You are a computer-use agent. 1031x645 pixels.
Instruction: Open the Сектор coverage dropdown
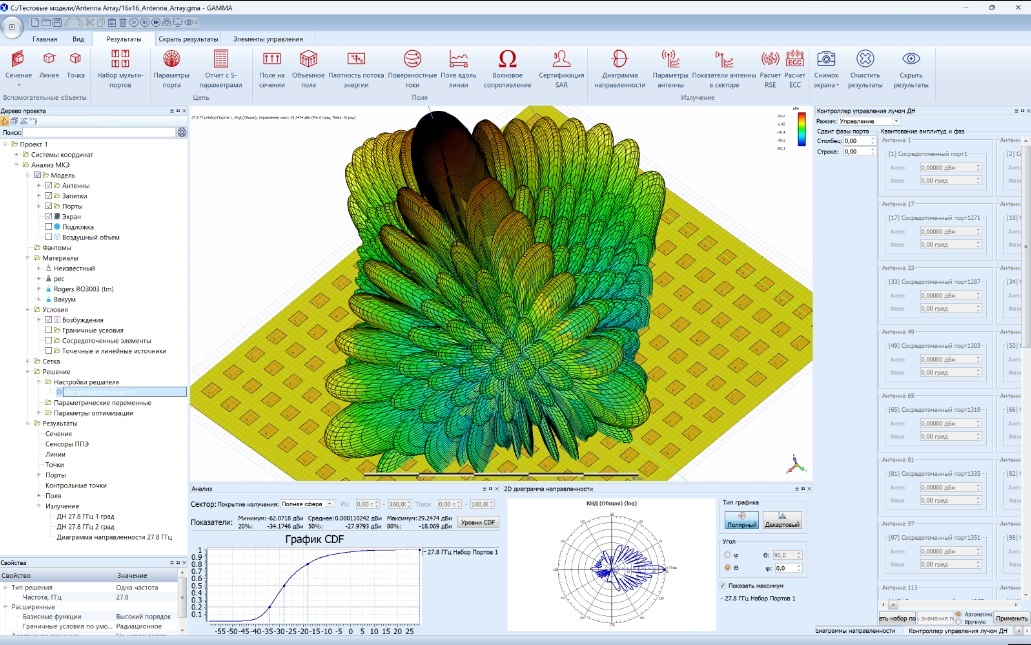click(306, 505)
